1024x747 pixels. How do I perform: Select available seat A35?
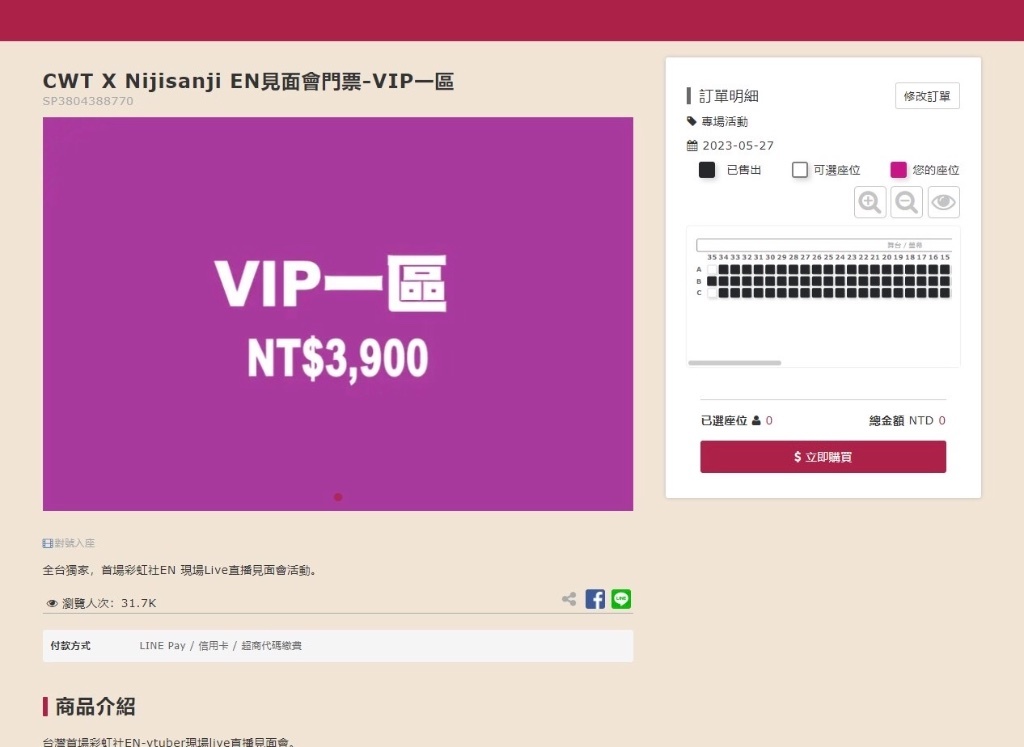click(x=712, y=269)
